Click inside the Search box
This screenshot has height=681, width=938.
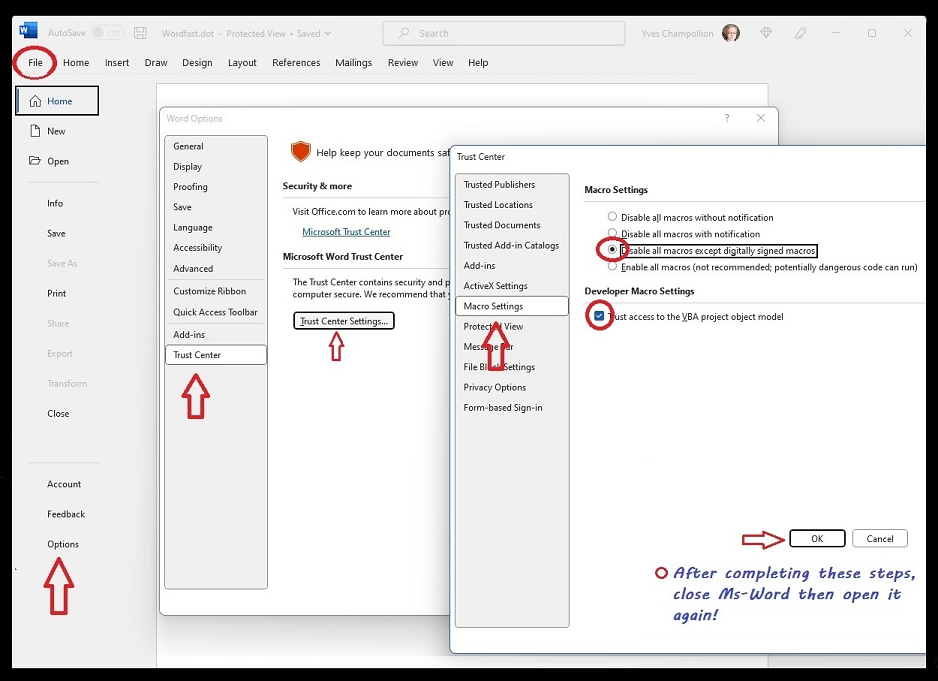pyautogui.click(x=504, y=34)
